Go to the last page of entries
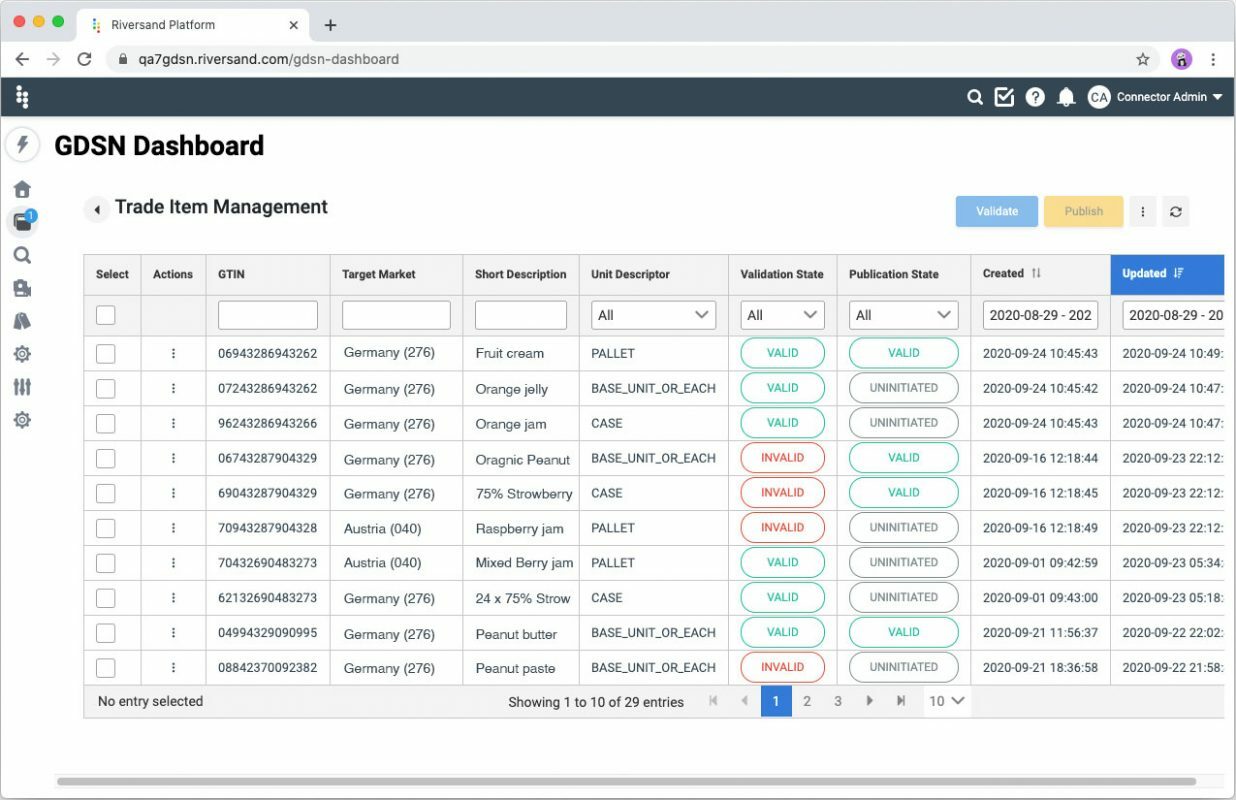 click(901, 701)
